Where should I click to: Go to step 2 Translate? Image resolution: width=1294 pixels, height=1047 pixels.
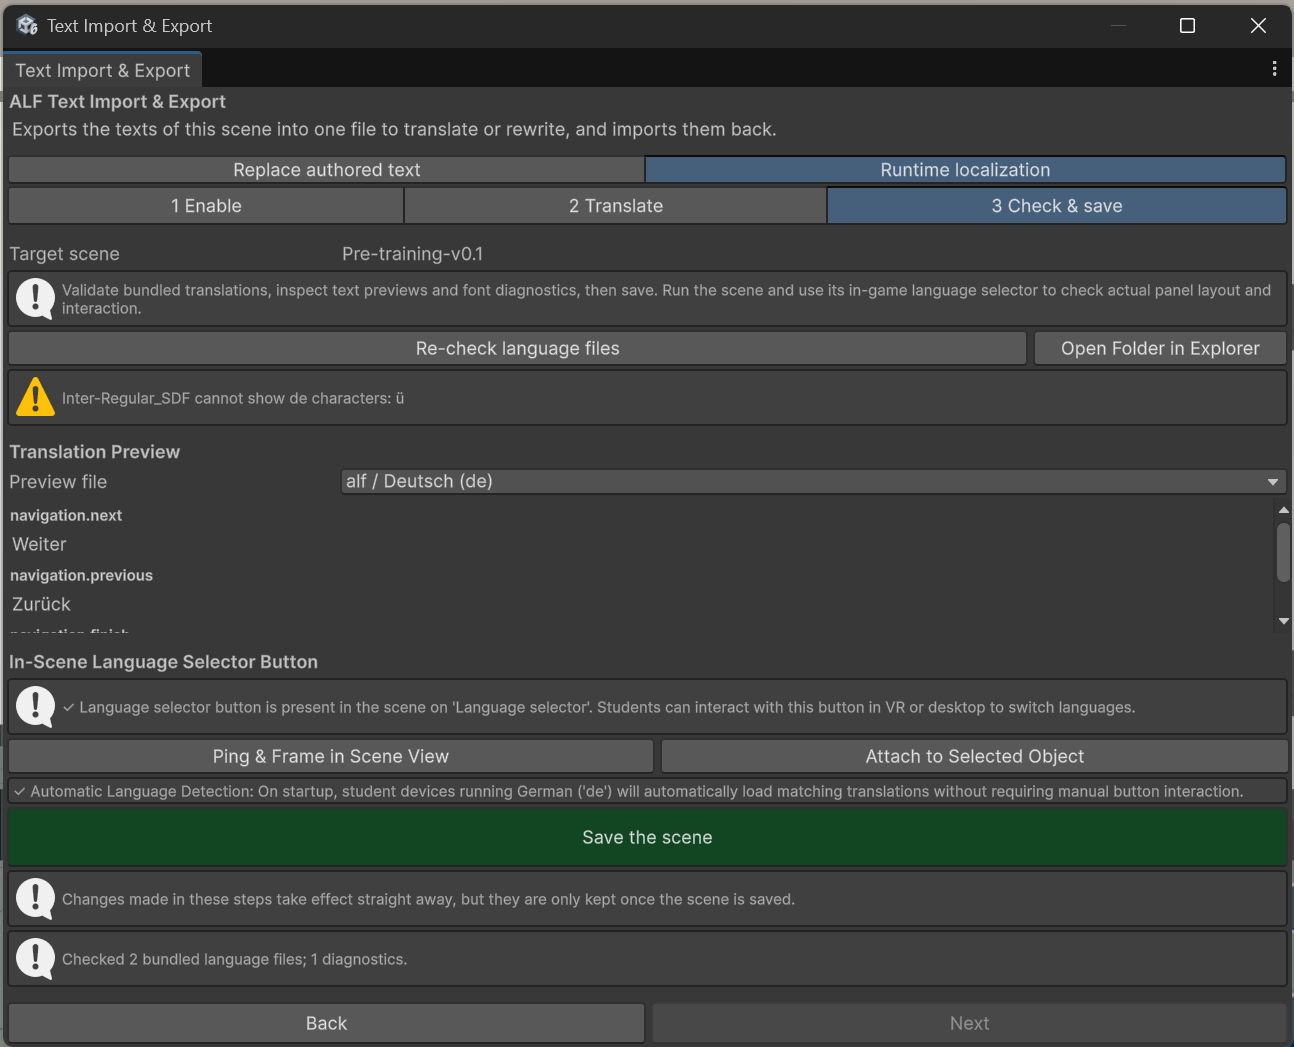(616, 206)
